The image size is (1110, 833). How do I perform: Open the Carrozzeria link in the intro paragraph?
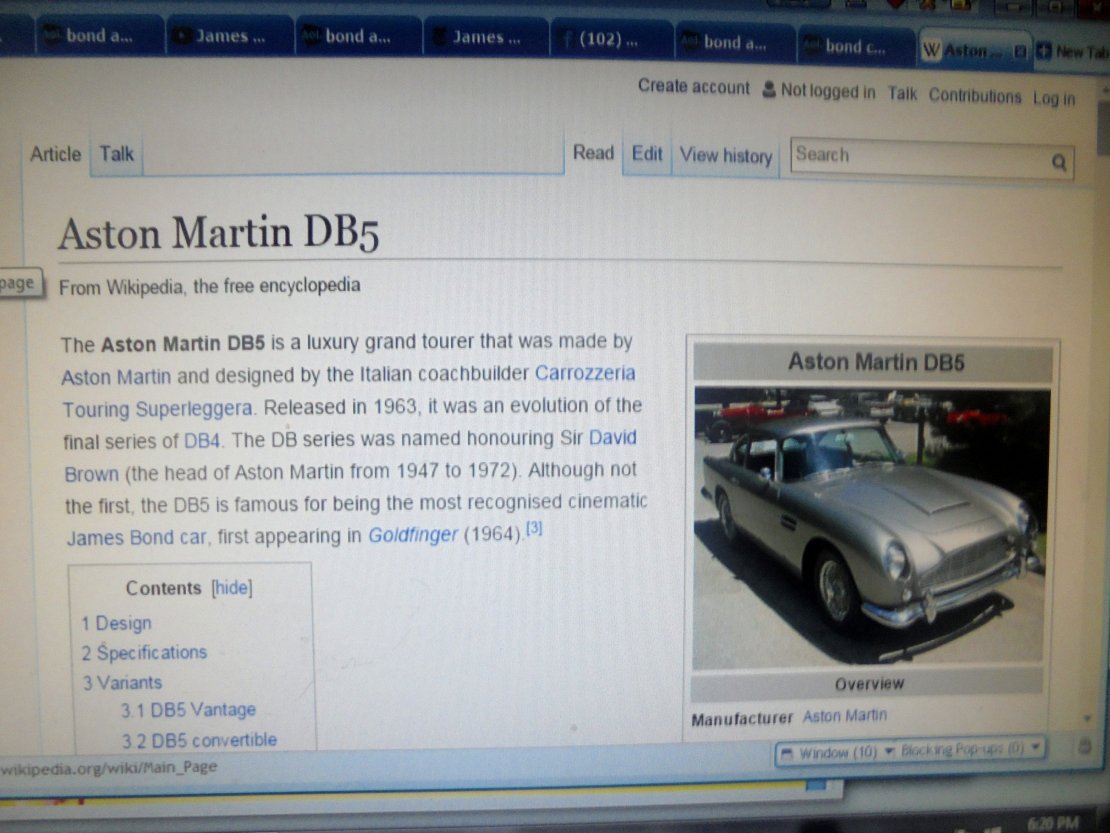585,373
